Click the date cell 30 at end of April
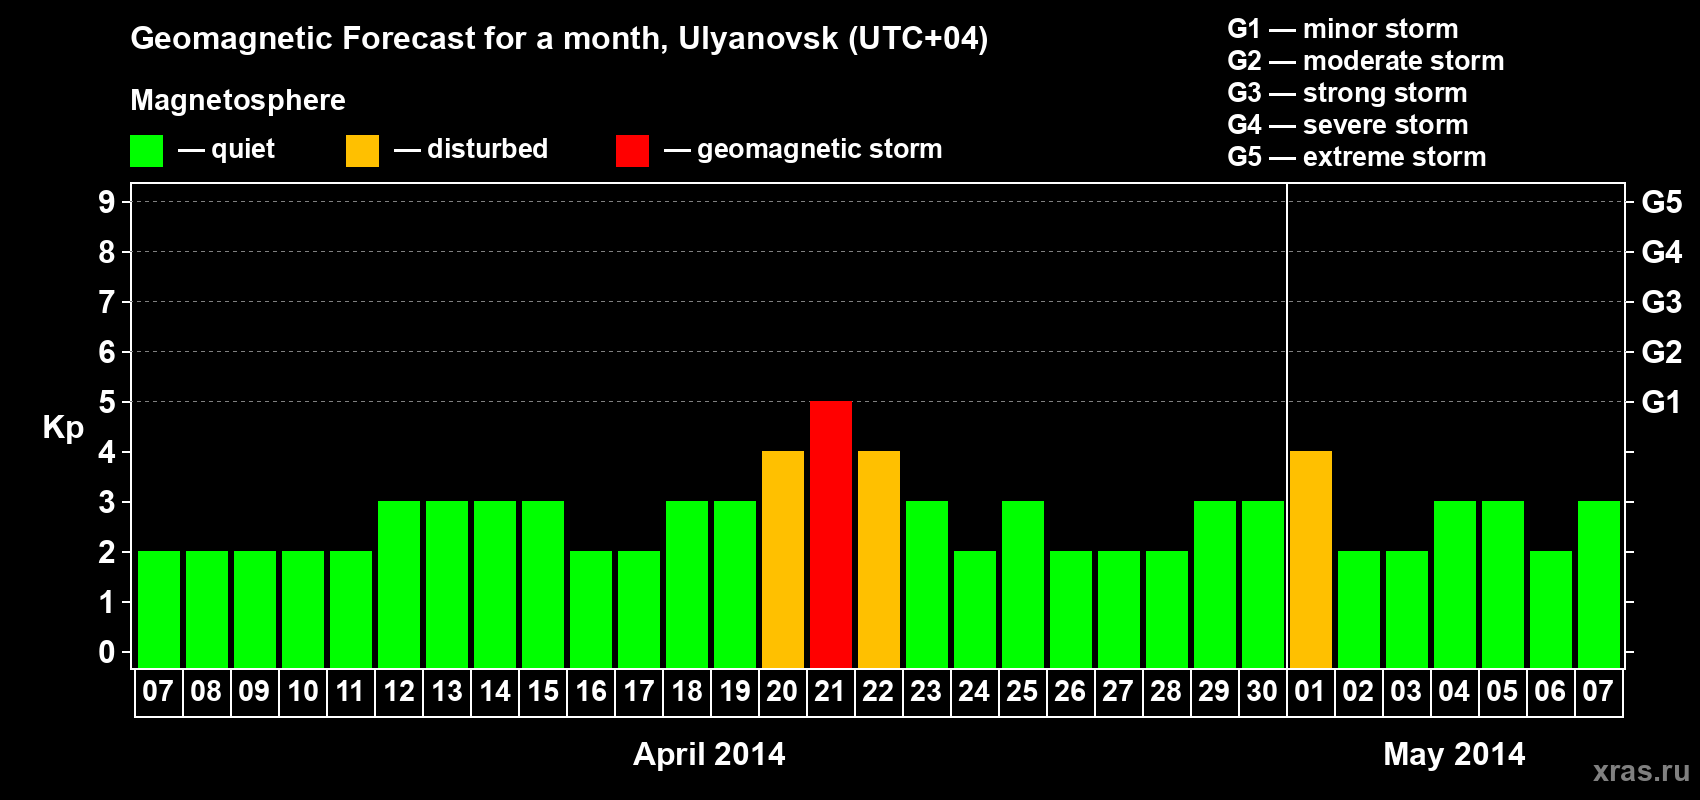This screenshot has width=1700, height=800. click(x=1262, y=692)
